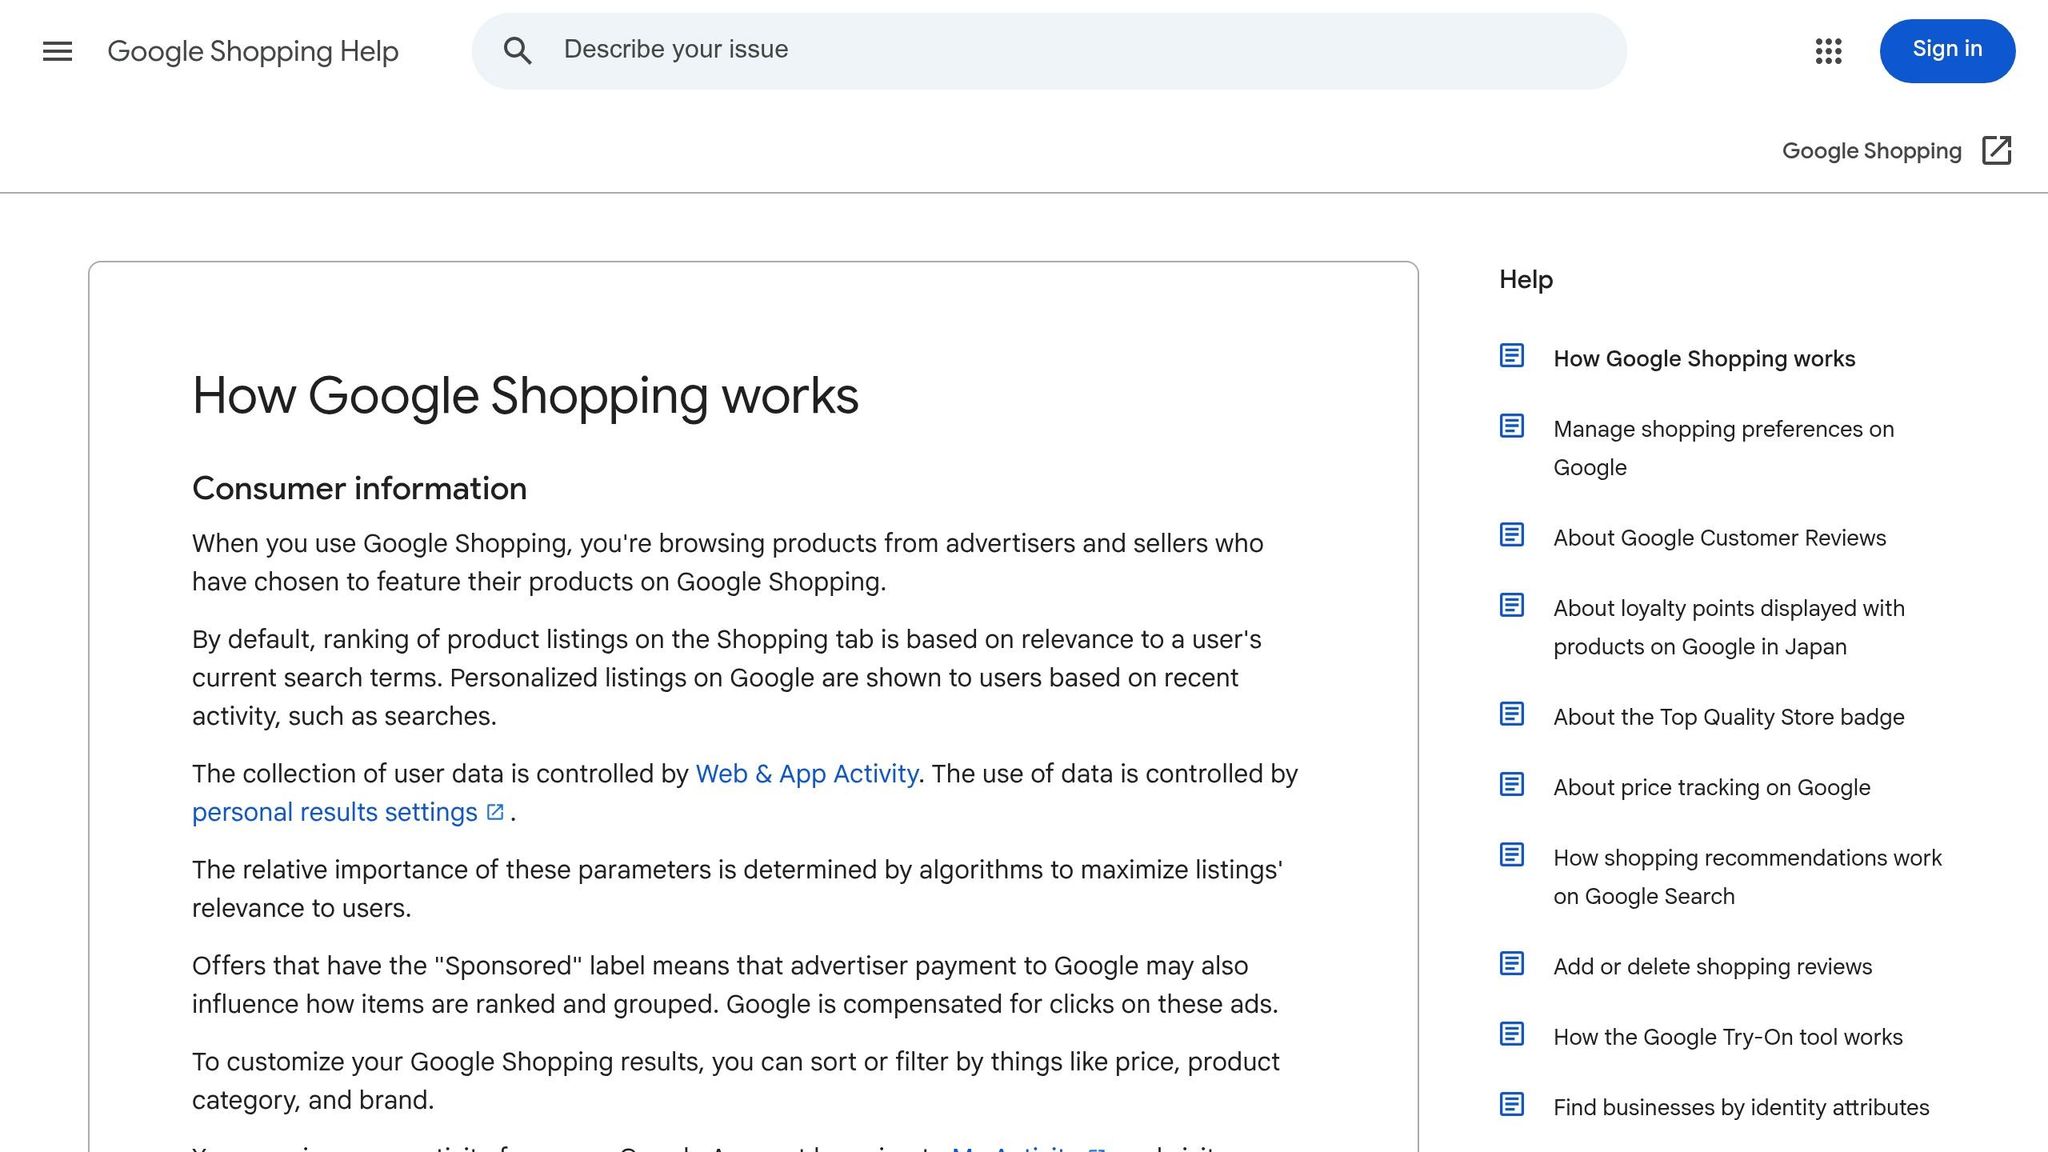Viewport: 2048px width, 1152px height.
Task: Click the search magnifier icon
Action: pos(518,50)
